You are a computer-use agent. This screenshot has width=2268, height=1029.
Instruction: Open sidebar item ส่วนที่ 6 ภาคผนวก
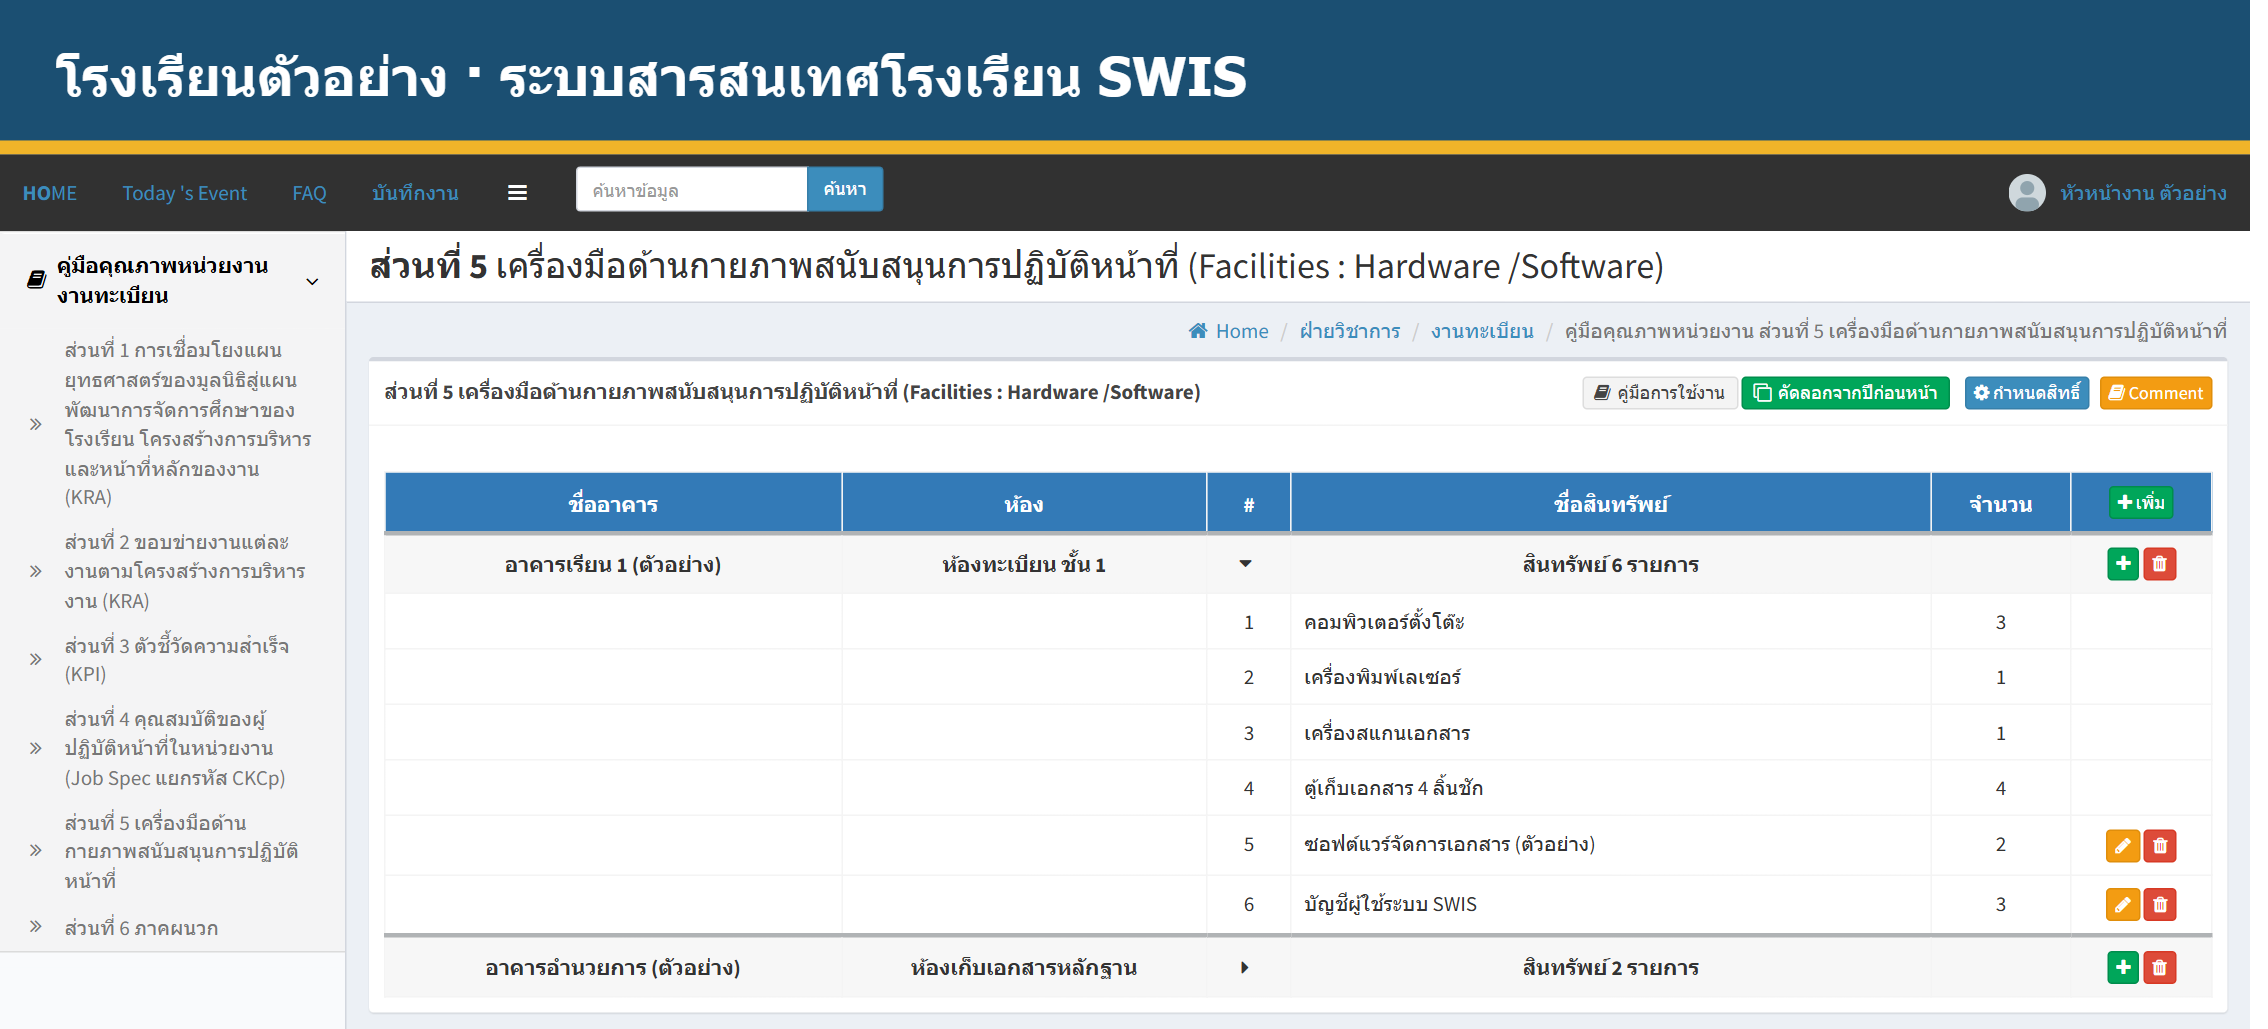click(141, 928)
